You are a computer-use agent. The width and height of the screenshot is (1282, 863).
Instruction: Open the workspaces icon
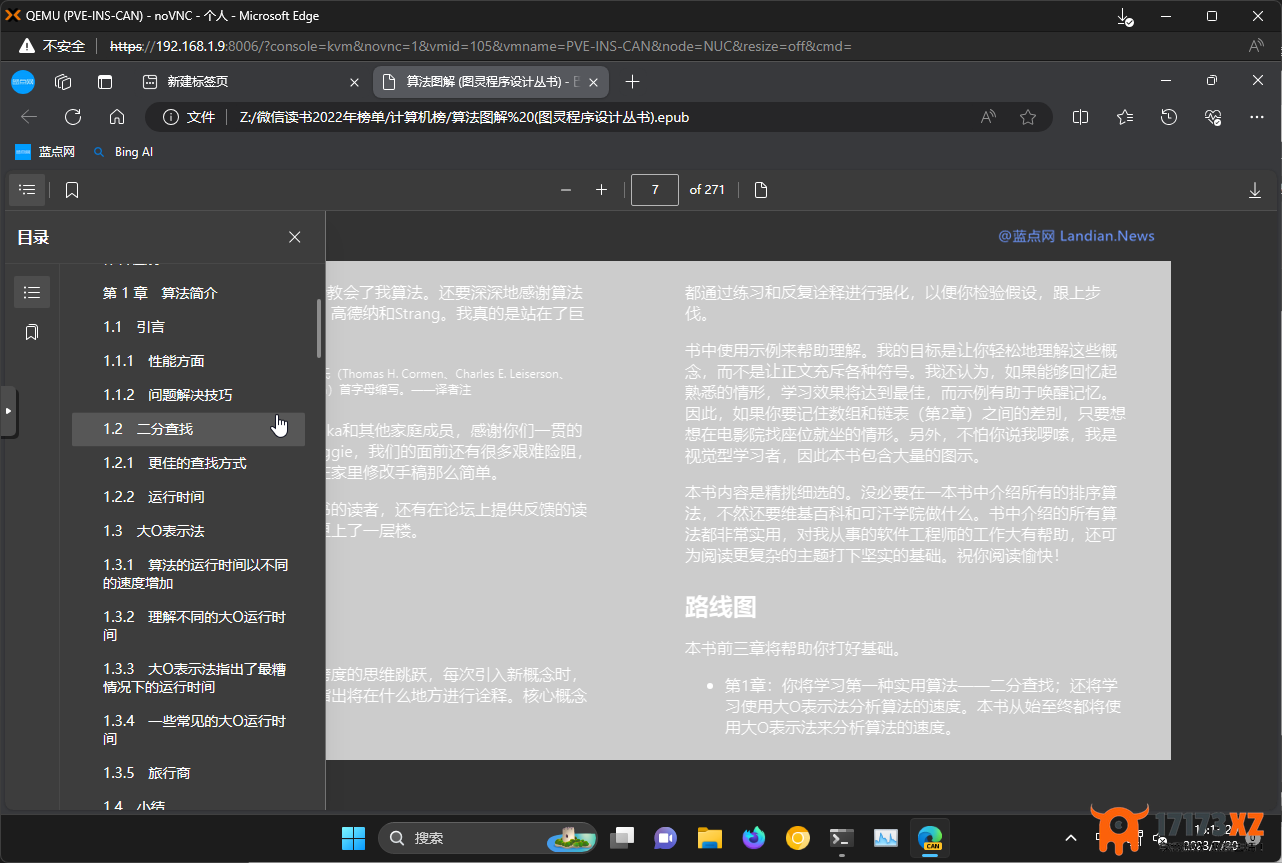pos(63,82)
